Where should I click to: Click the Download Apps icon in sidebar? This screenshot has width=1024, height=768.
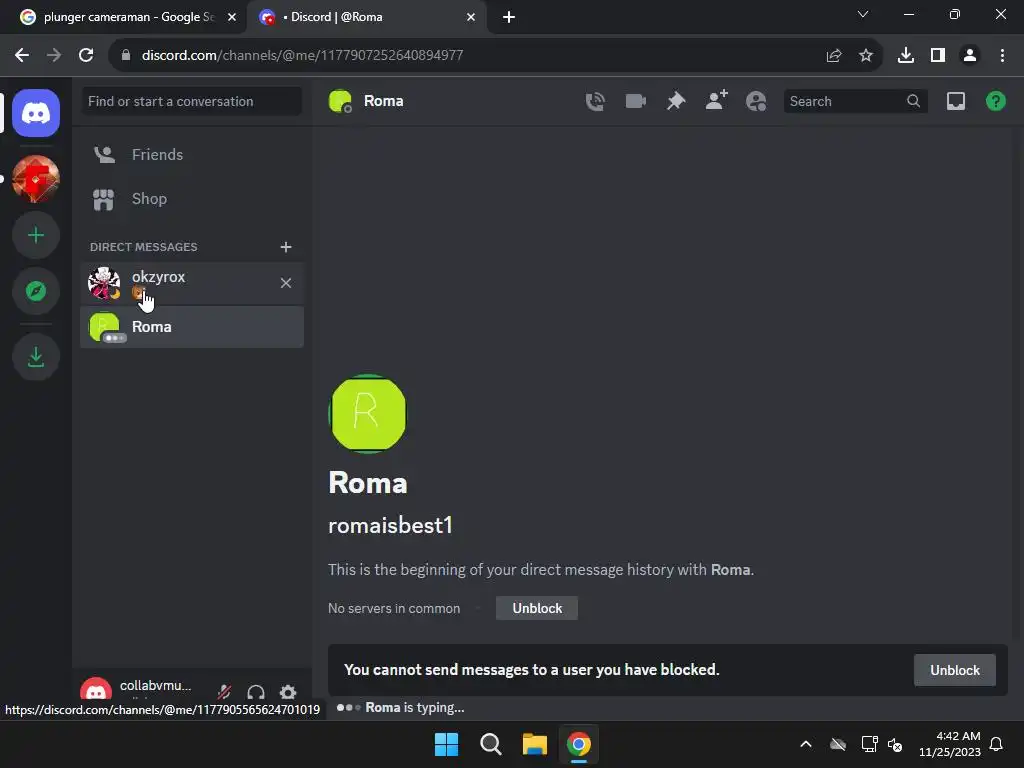point(36,357)
